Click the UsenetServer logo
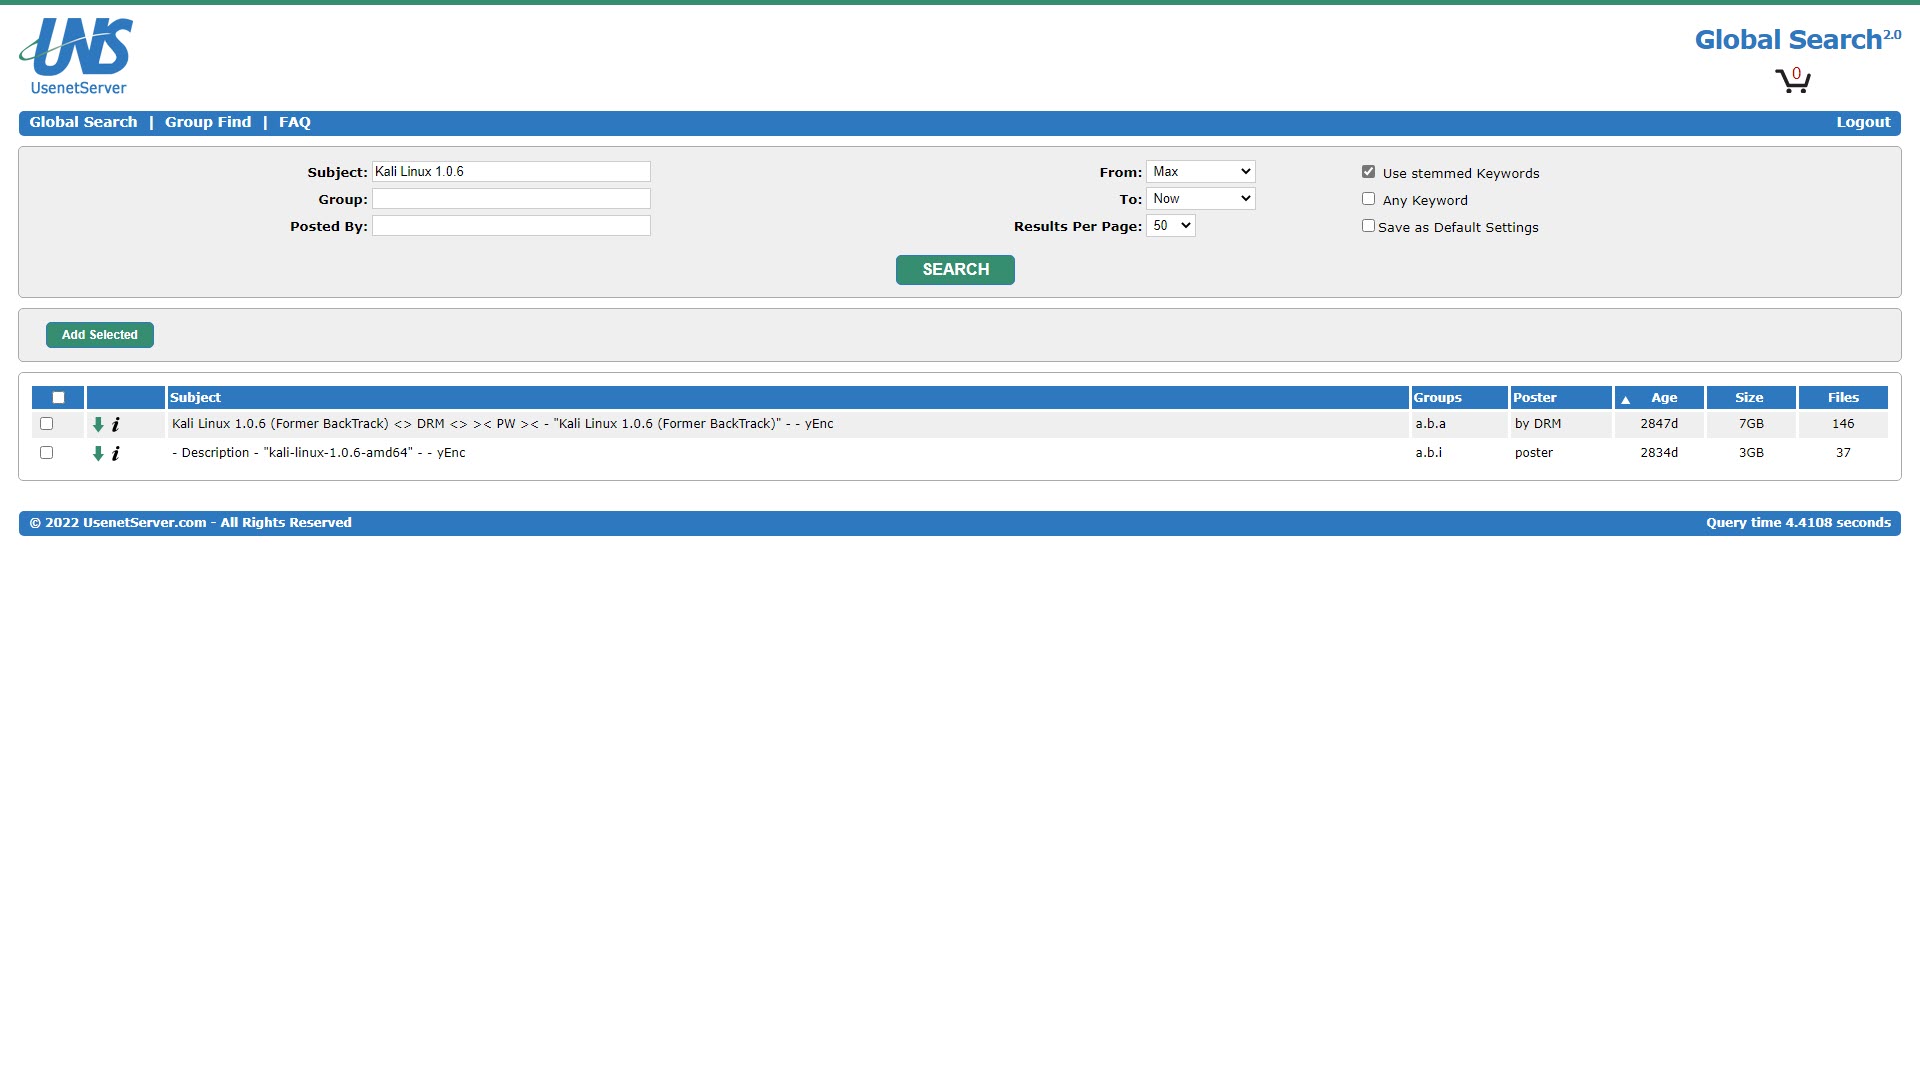 (x=76, y=57)
